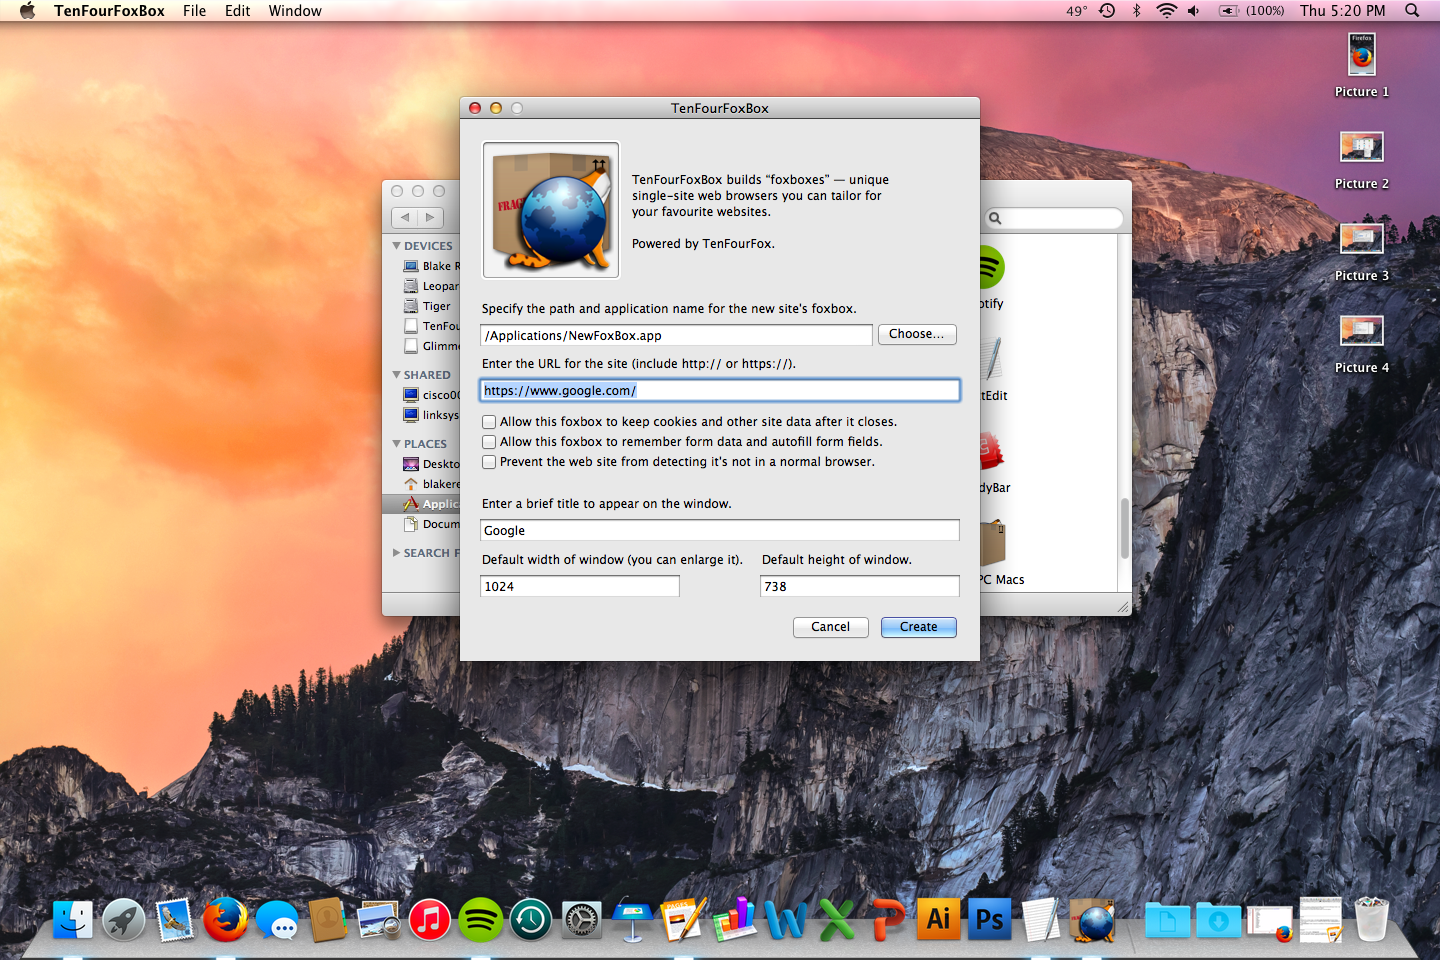Screen dimensions: 1440x960
Task: Click the site URL input field
Action: click(x=720, y=390)
